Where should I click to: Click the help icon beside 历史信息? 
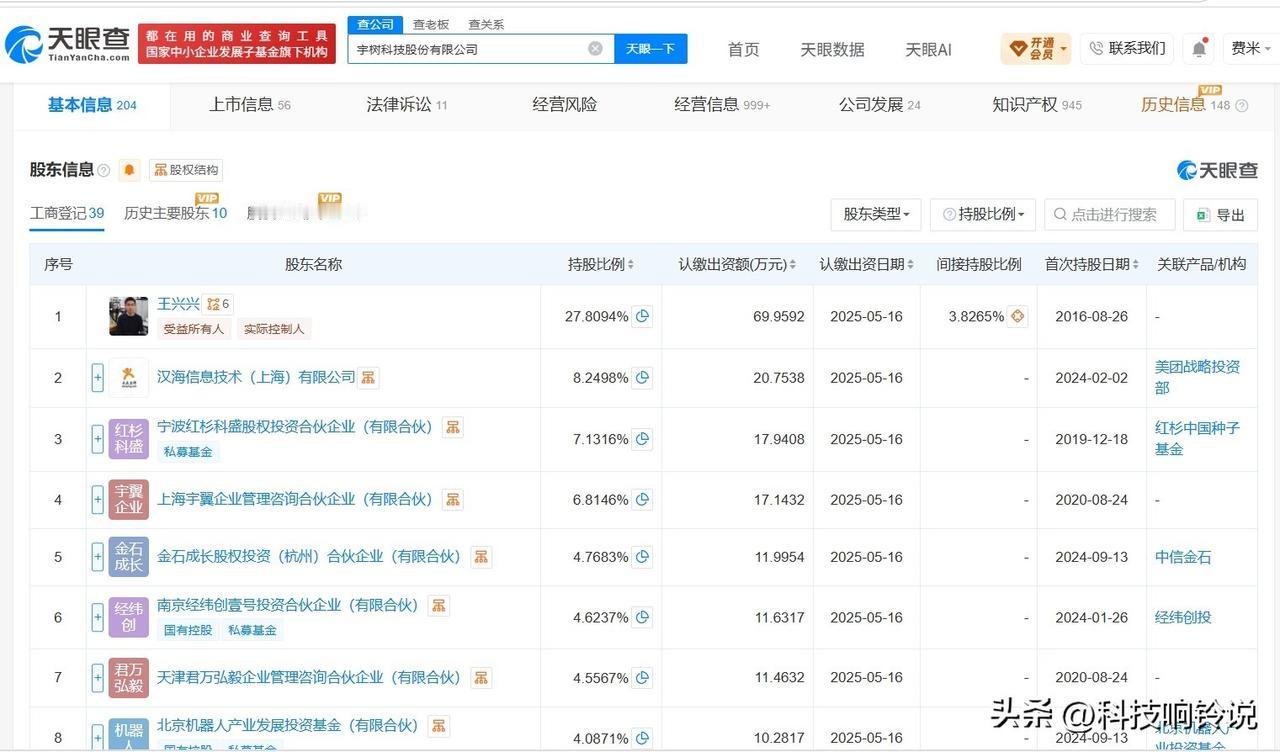pyautogui.click(x=1242, y=105)
